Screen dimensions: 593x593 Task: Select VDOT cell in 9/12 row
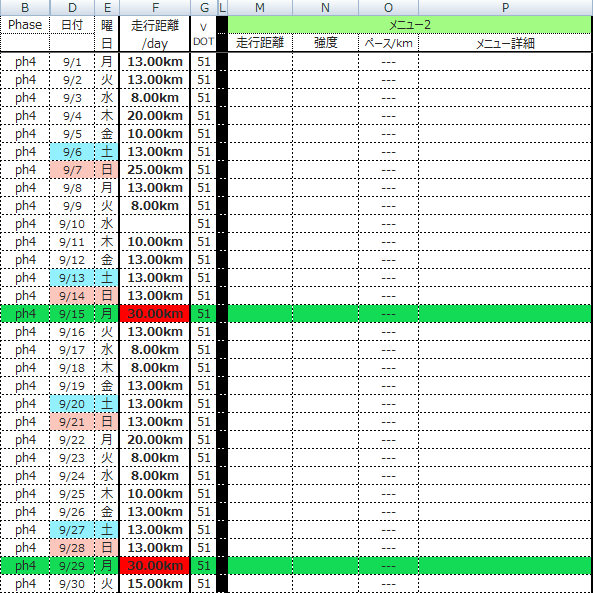click(203, 260)
